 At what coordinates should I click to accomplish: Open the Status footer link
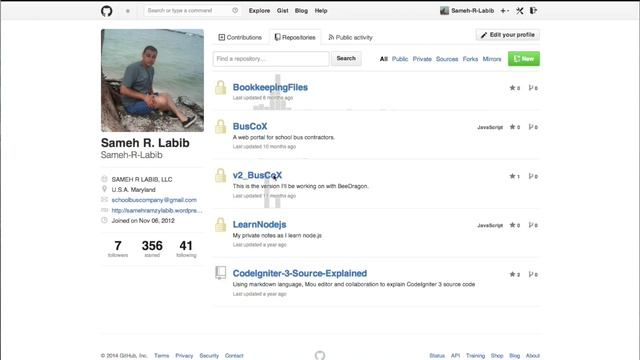point(437,356)
